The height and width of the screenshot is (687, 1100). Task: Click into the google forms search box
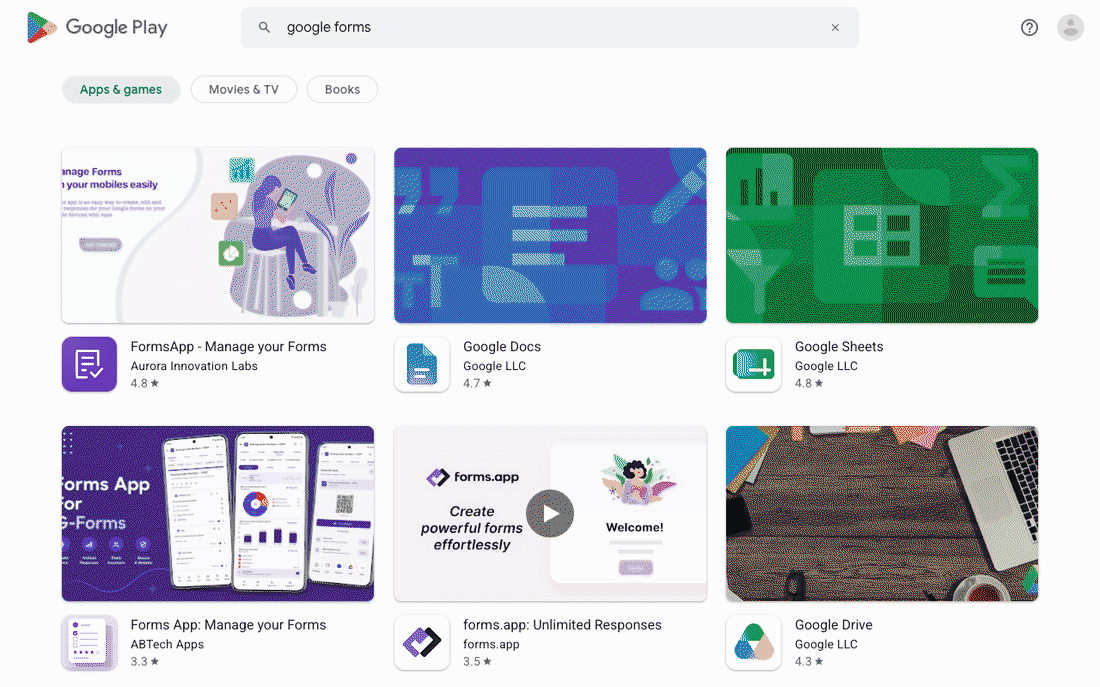(549, 27)
